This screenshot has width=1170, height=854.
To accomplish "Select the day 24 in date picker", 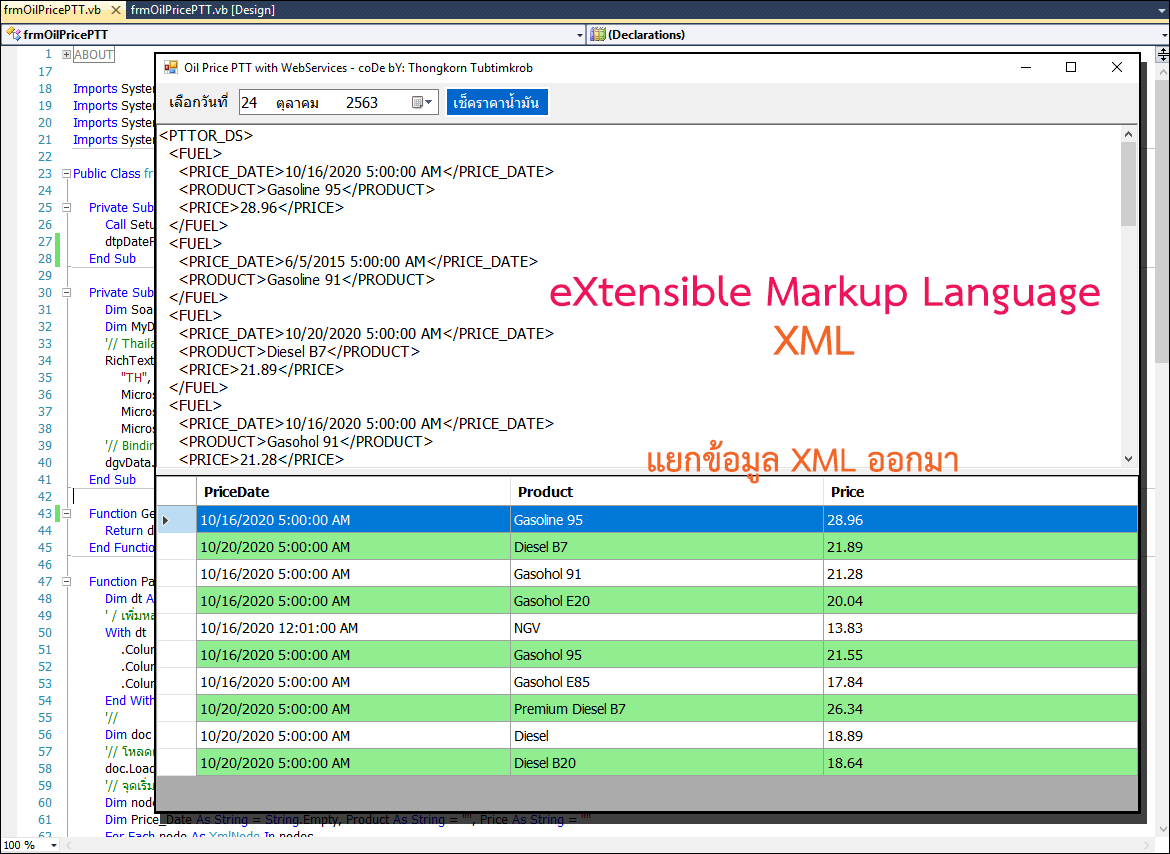I will 249,103.
